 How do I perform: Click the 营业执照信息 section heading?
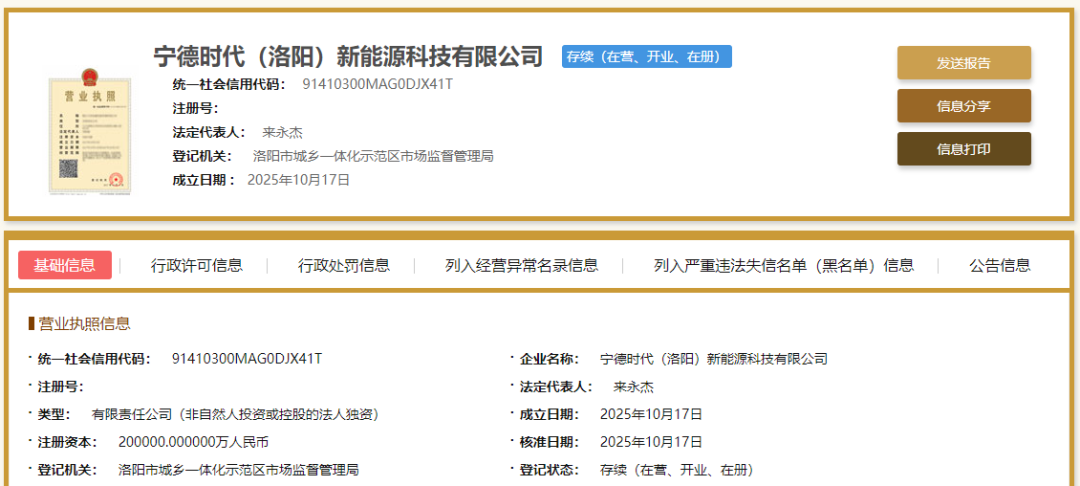tap(84, 323)
